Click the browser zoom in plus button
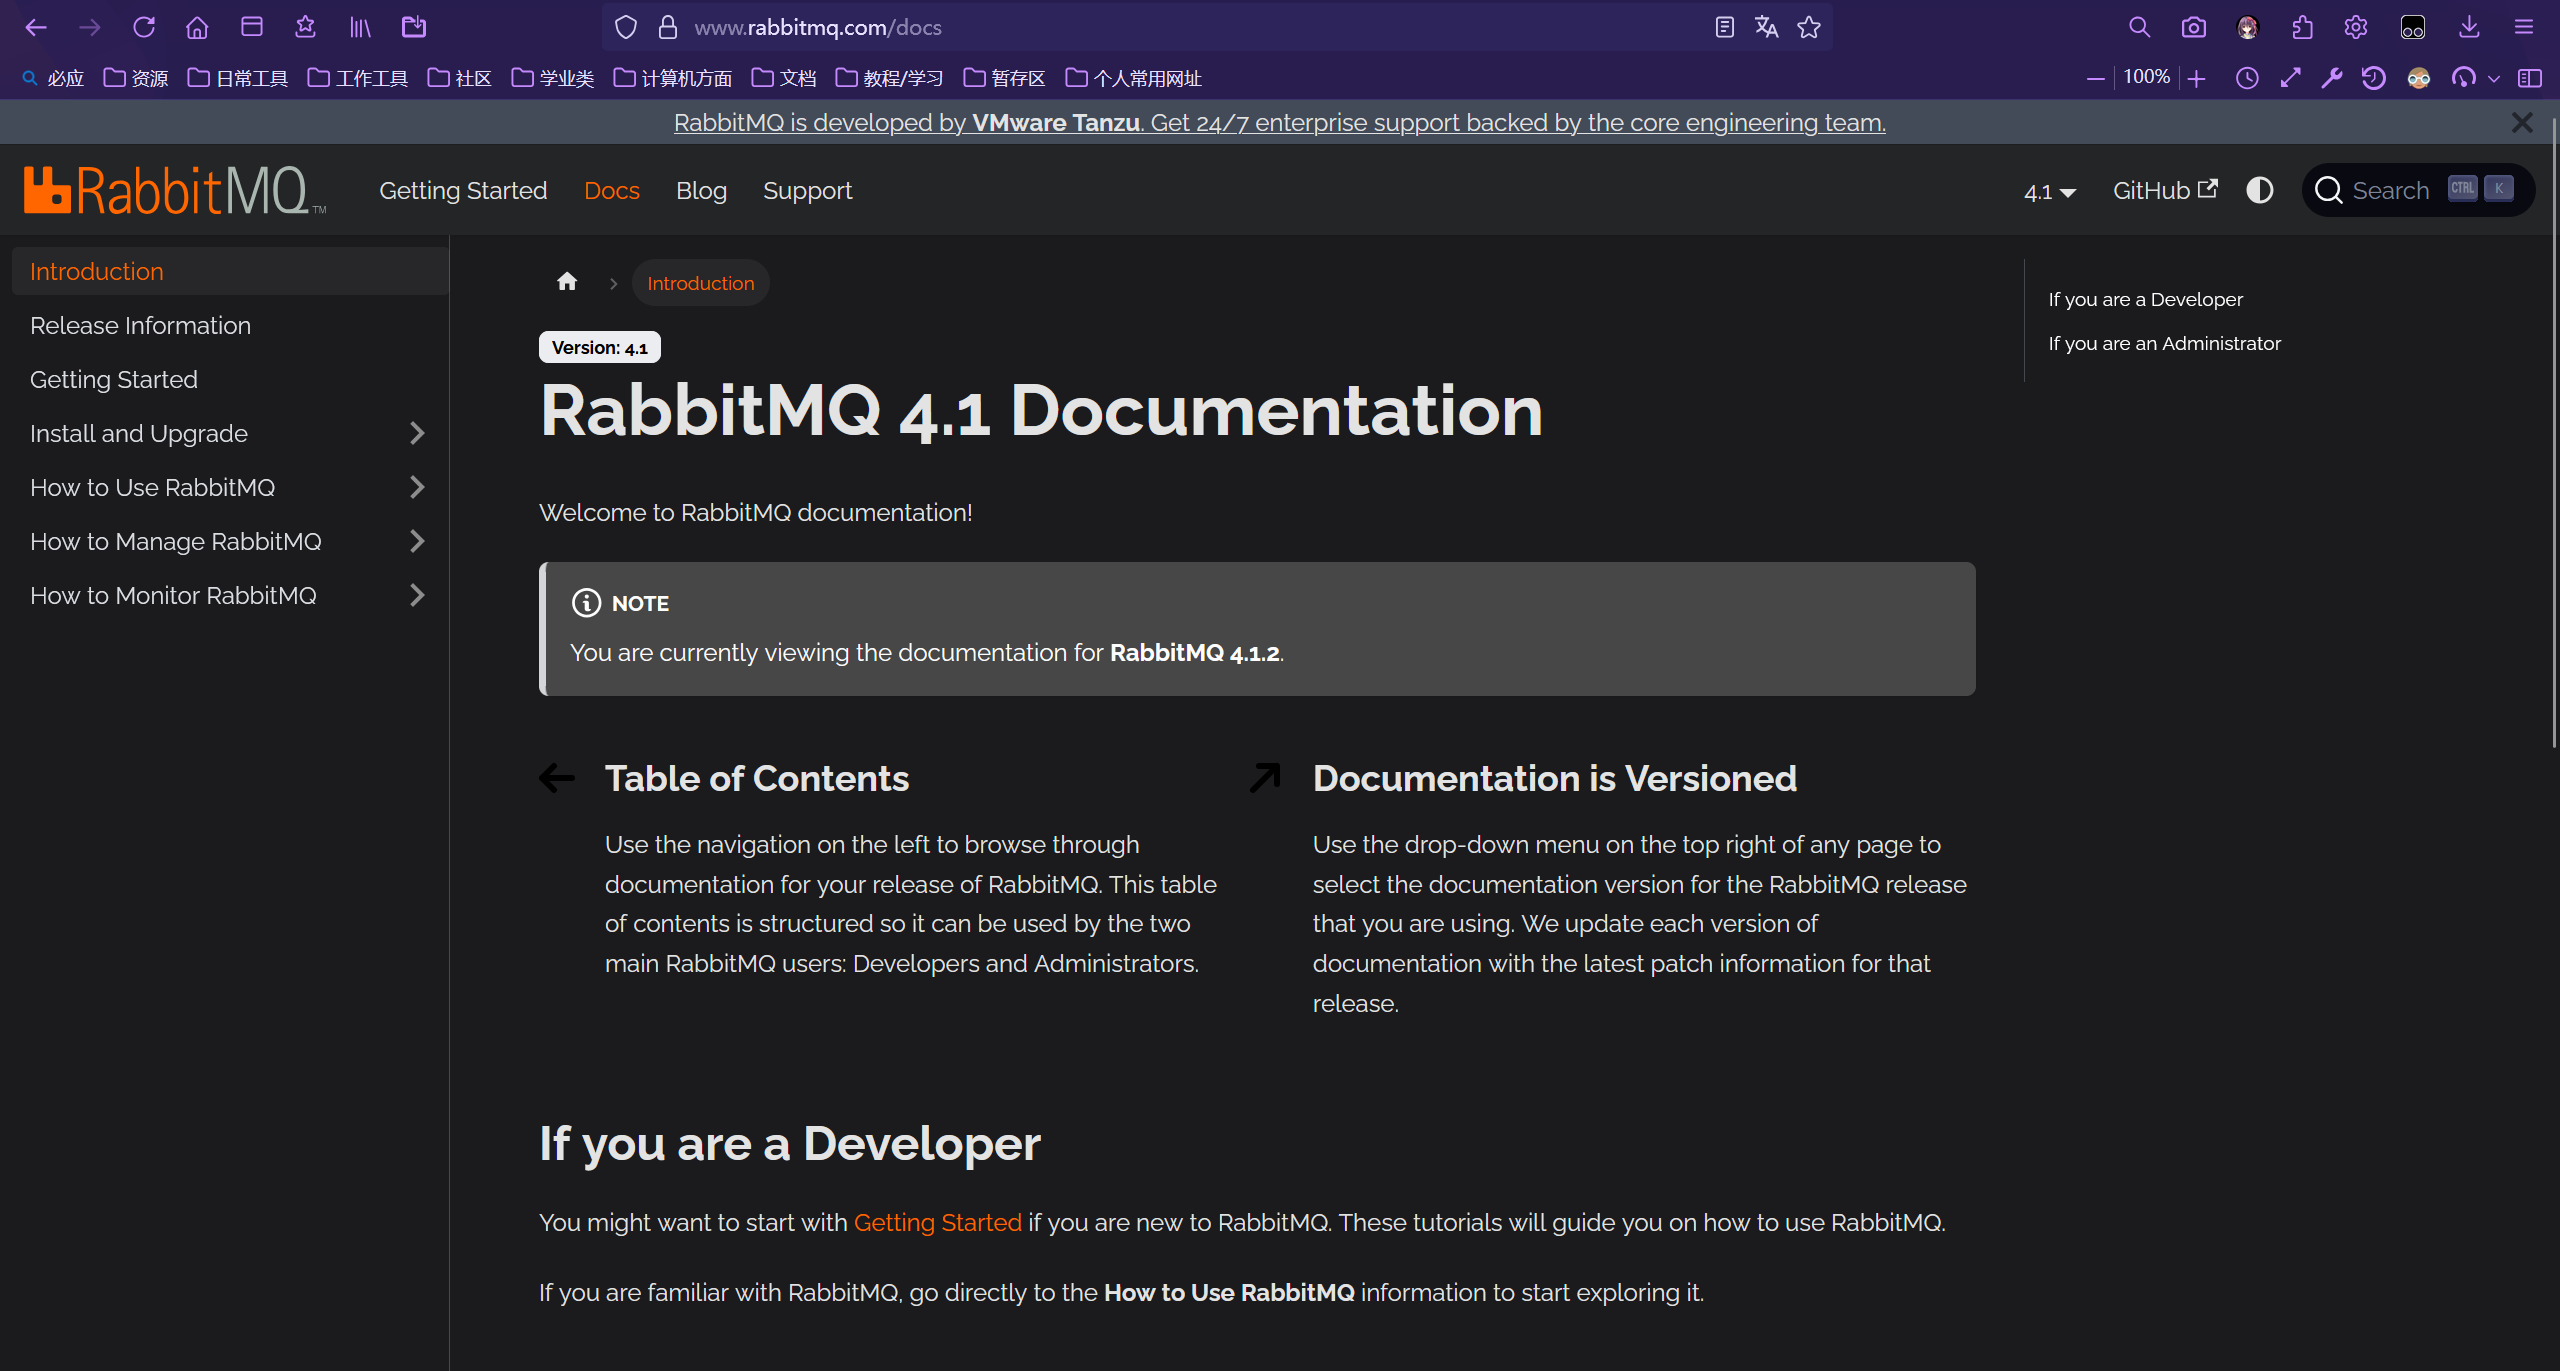The image size is (2560, 1371). pos(2196,78)
